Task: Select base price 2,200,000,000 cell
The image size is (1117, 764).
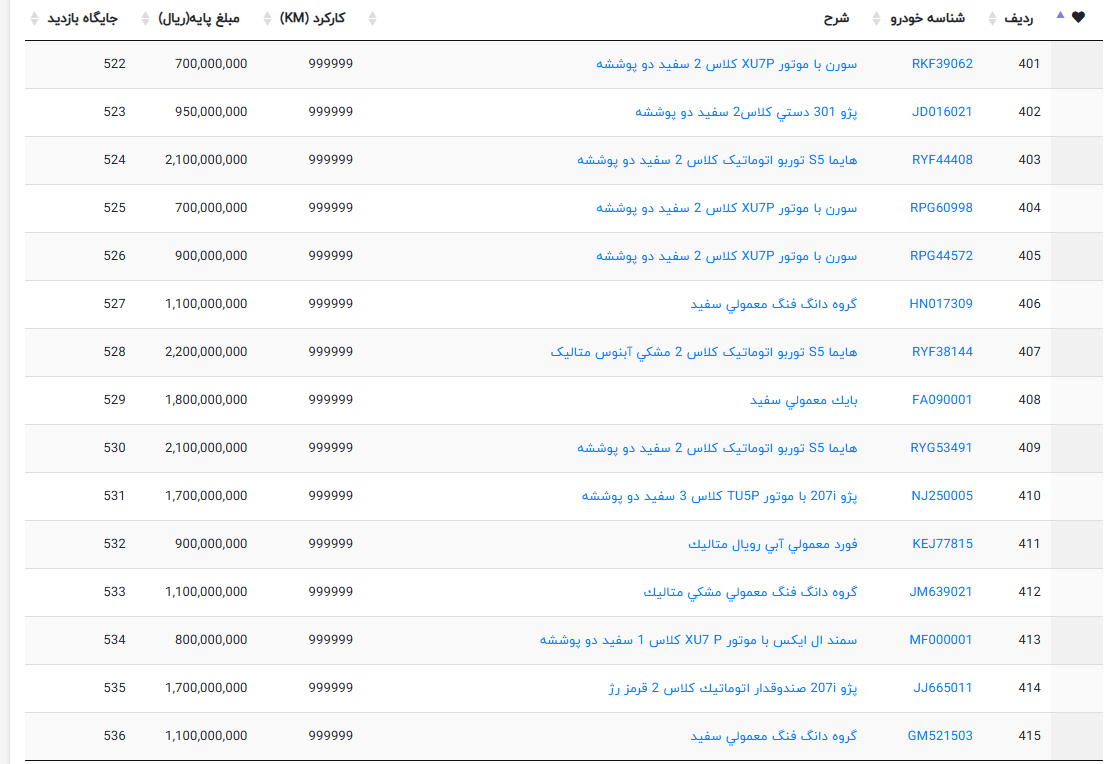Action: click(206, 352)
